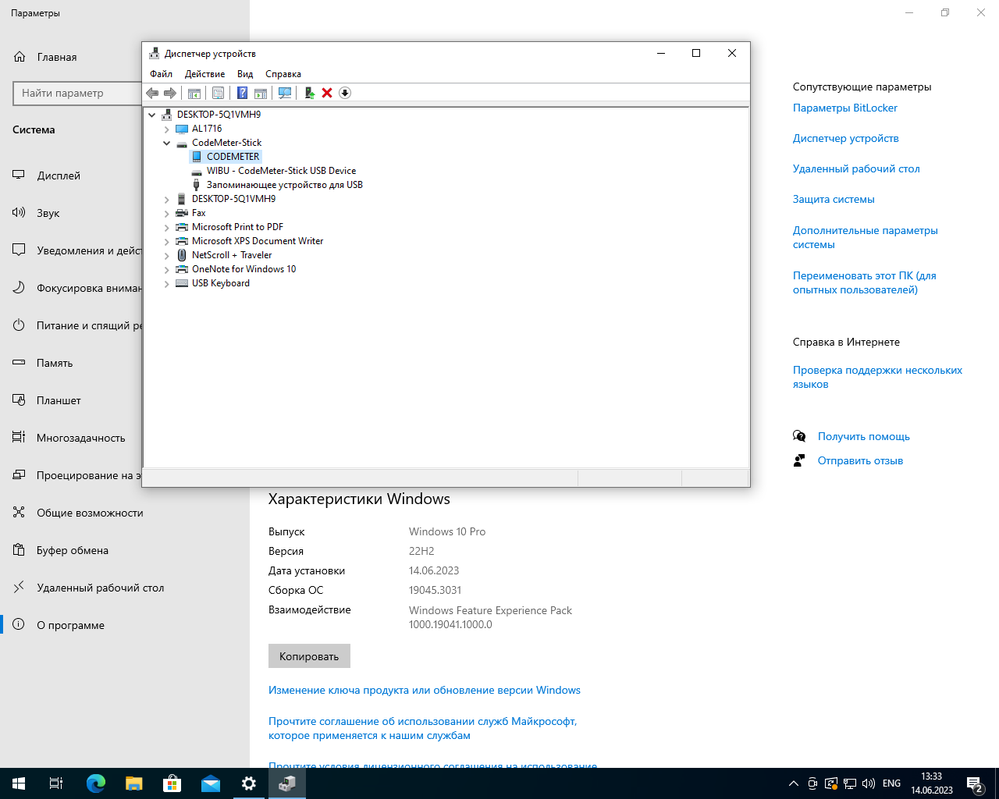
Task: Select the CODEMETER device entry
Action: click(x=233, y=157)
